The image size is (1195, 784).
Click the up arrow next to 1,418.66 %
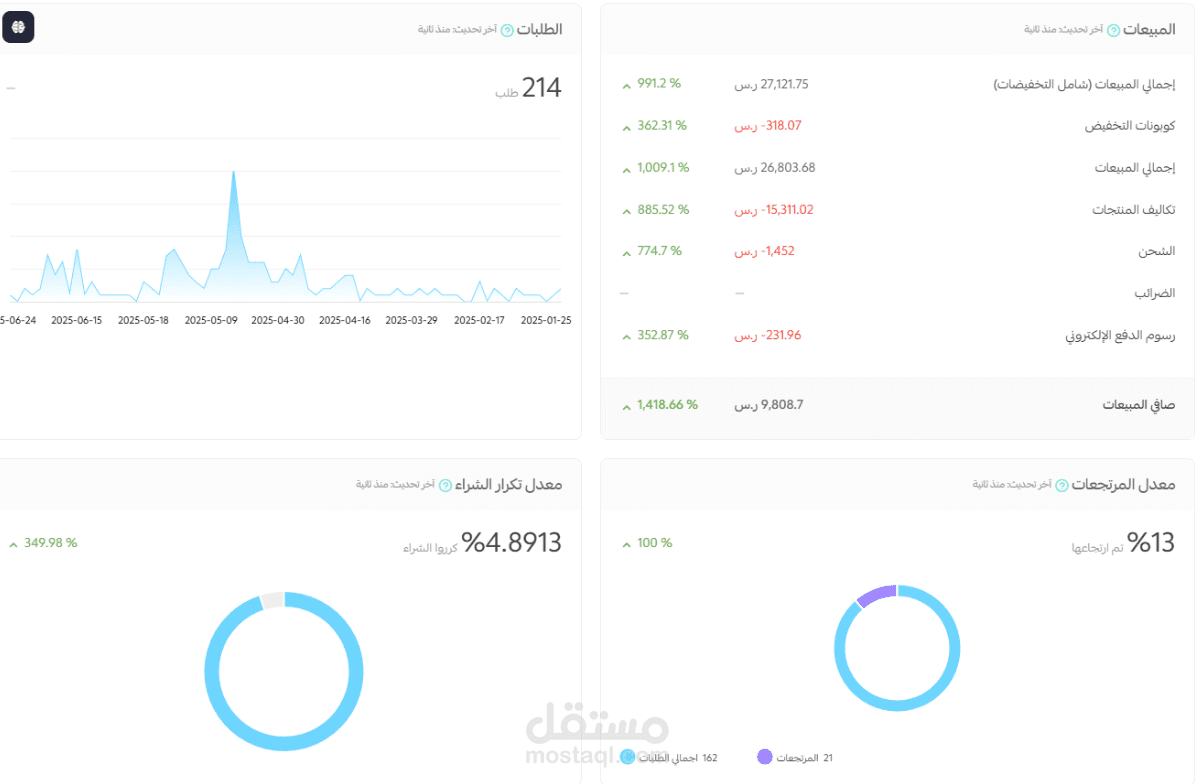(626, 408)
